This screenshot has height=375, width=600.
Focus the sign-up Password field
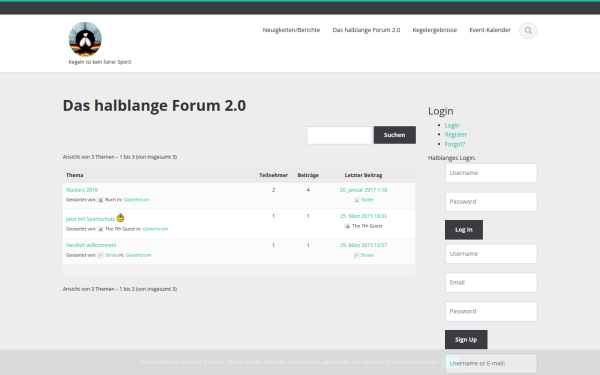[491, 311]
